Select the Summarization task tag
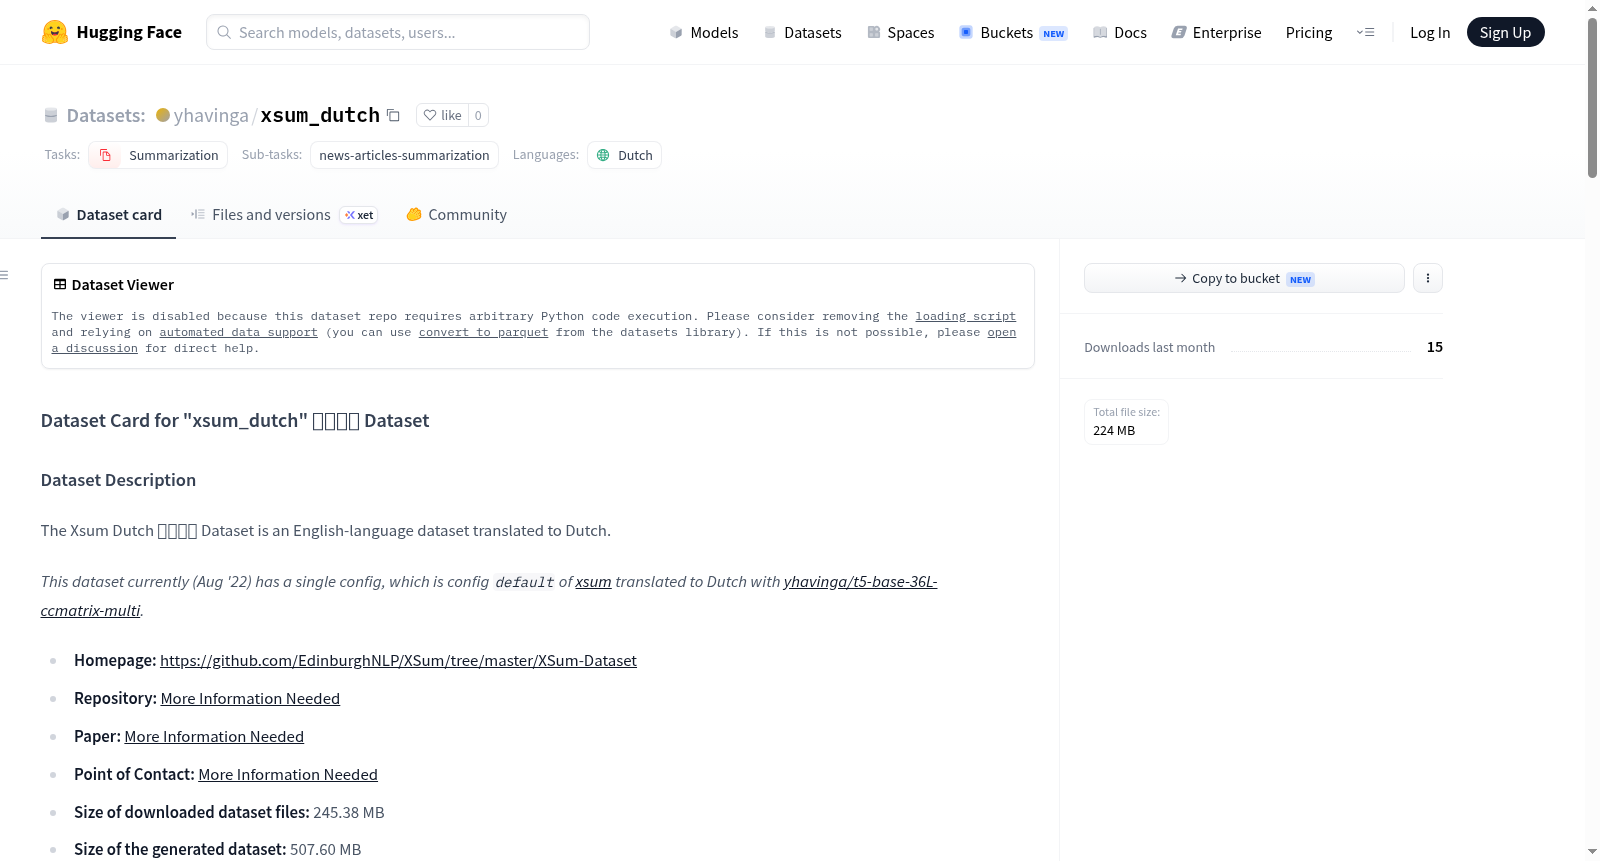1600x861 pixels. pos(158,155)
